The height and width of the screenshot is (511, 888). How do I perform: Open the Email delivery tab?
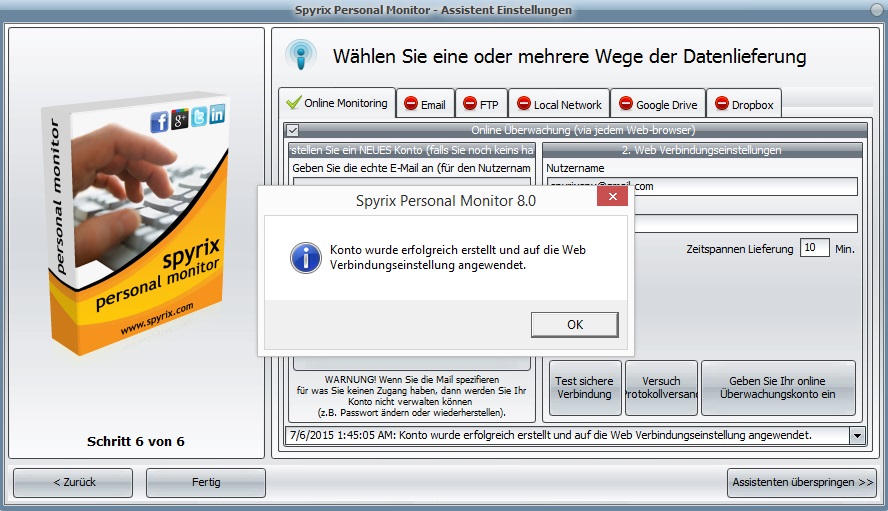pos(425,104)
